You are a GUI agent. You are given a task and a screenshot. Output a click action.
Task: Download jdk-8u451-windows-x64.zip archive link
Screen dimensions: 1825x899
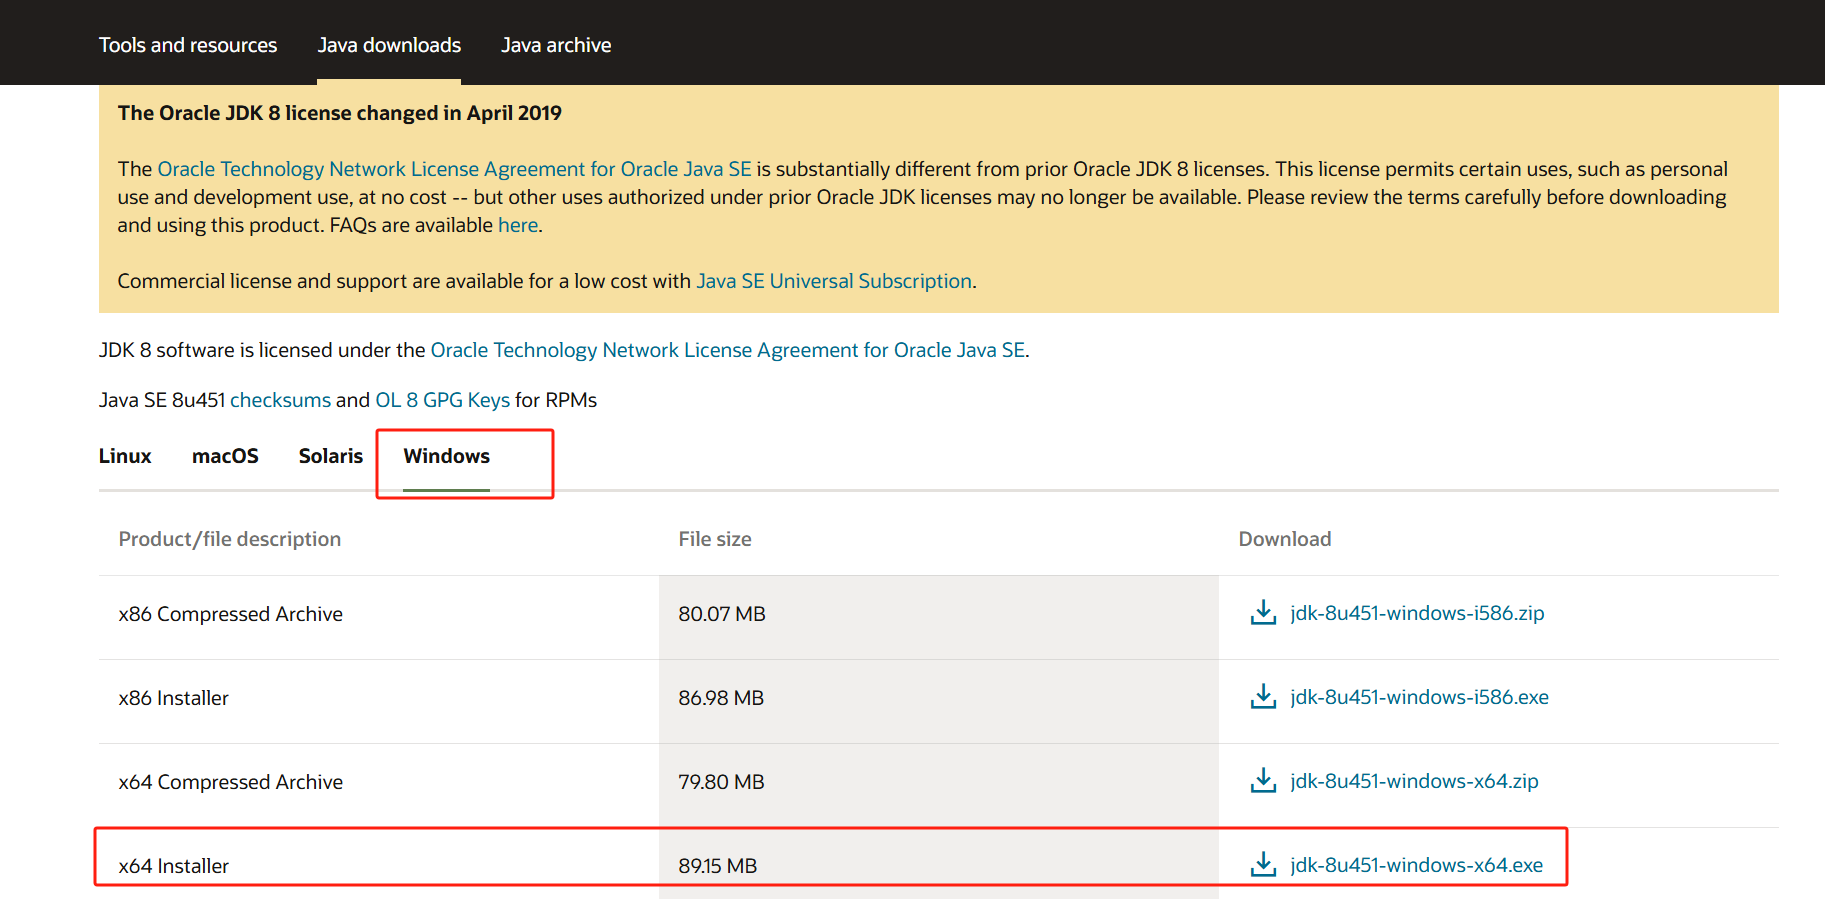[x=1414, y=781]
